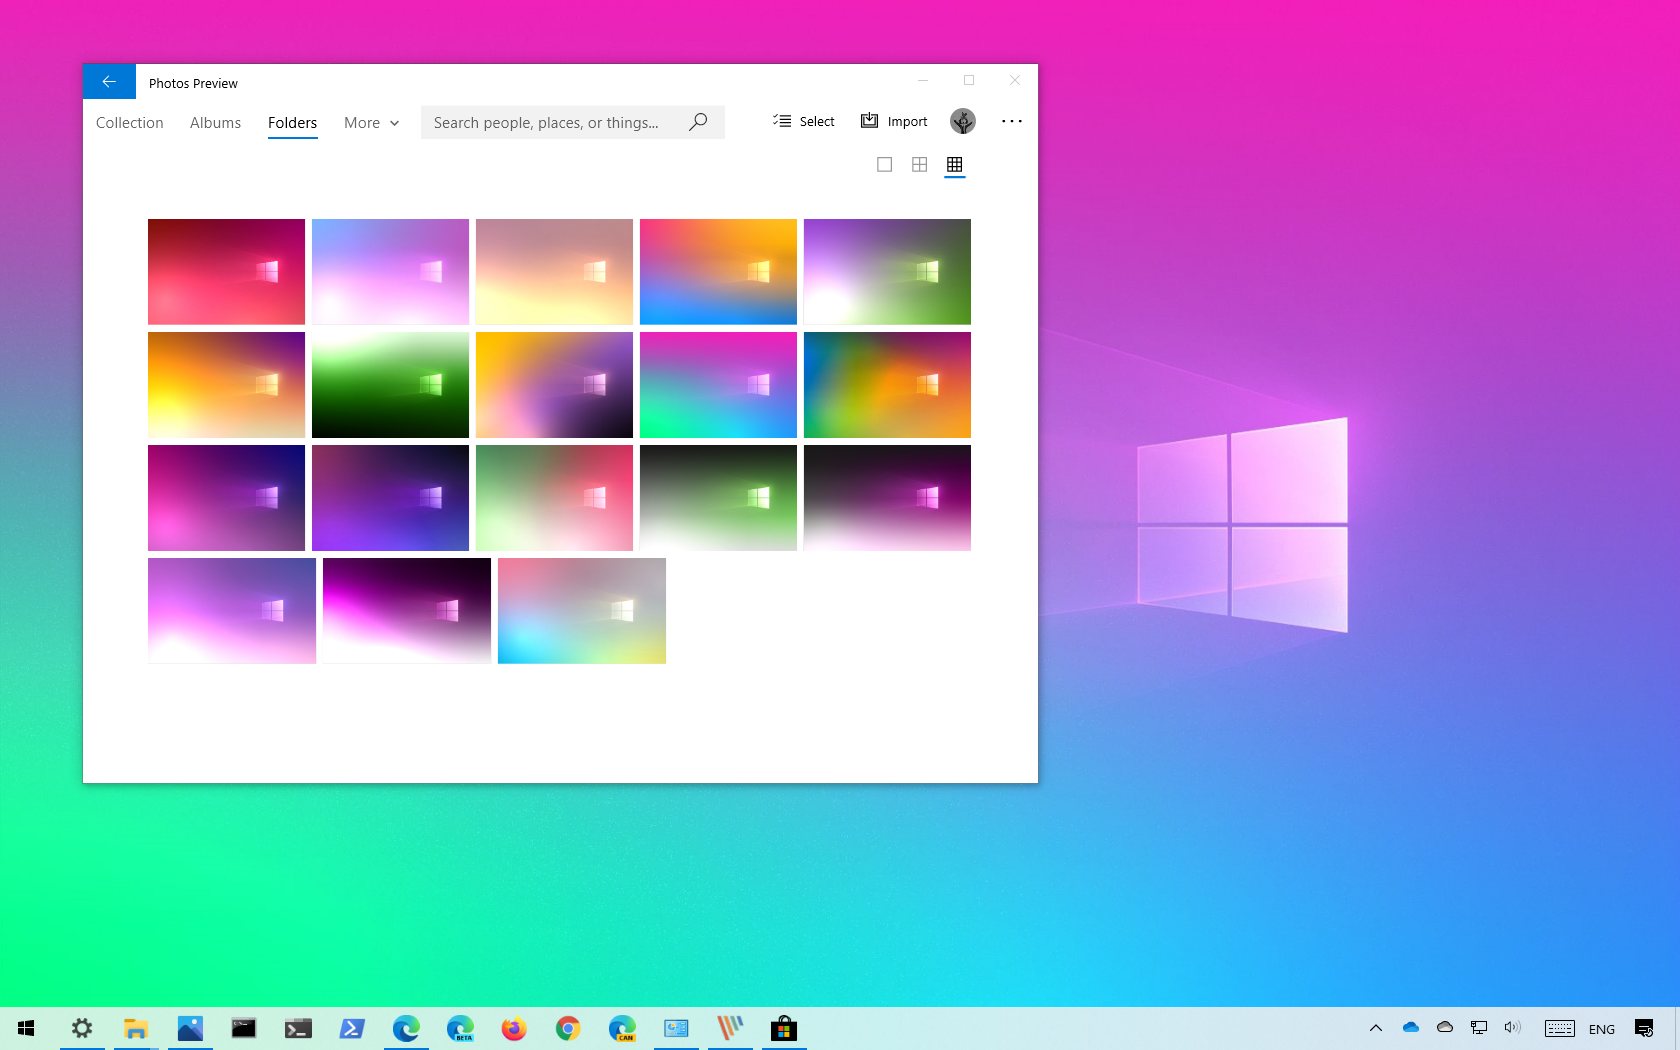Click the Import button
The image size is (1680, 1050).
pyautogui.click(x=894, y=121)
